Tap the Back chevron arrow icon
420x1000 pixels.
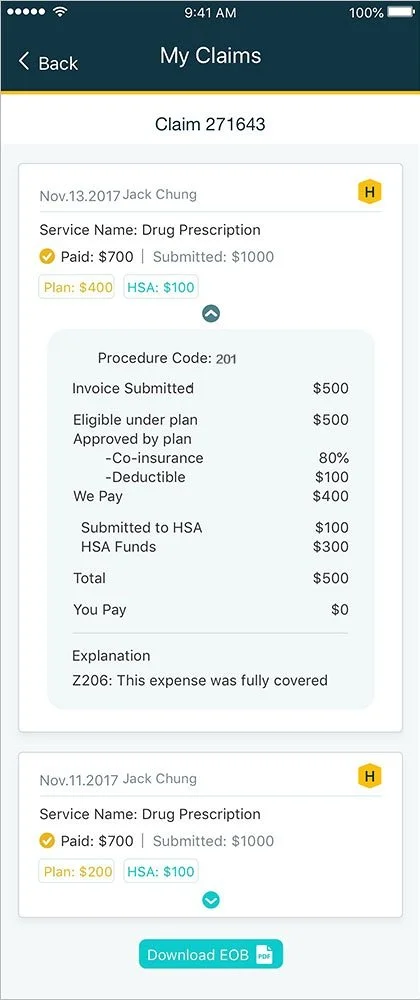24,62
